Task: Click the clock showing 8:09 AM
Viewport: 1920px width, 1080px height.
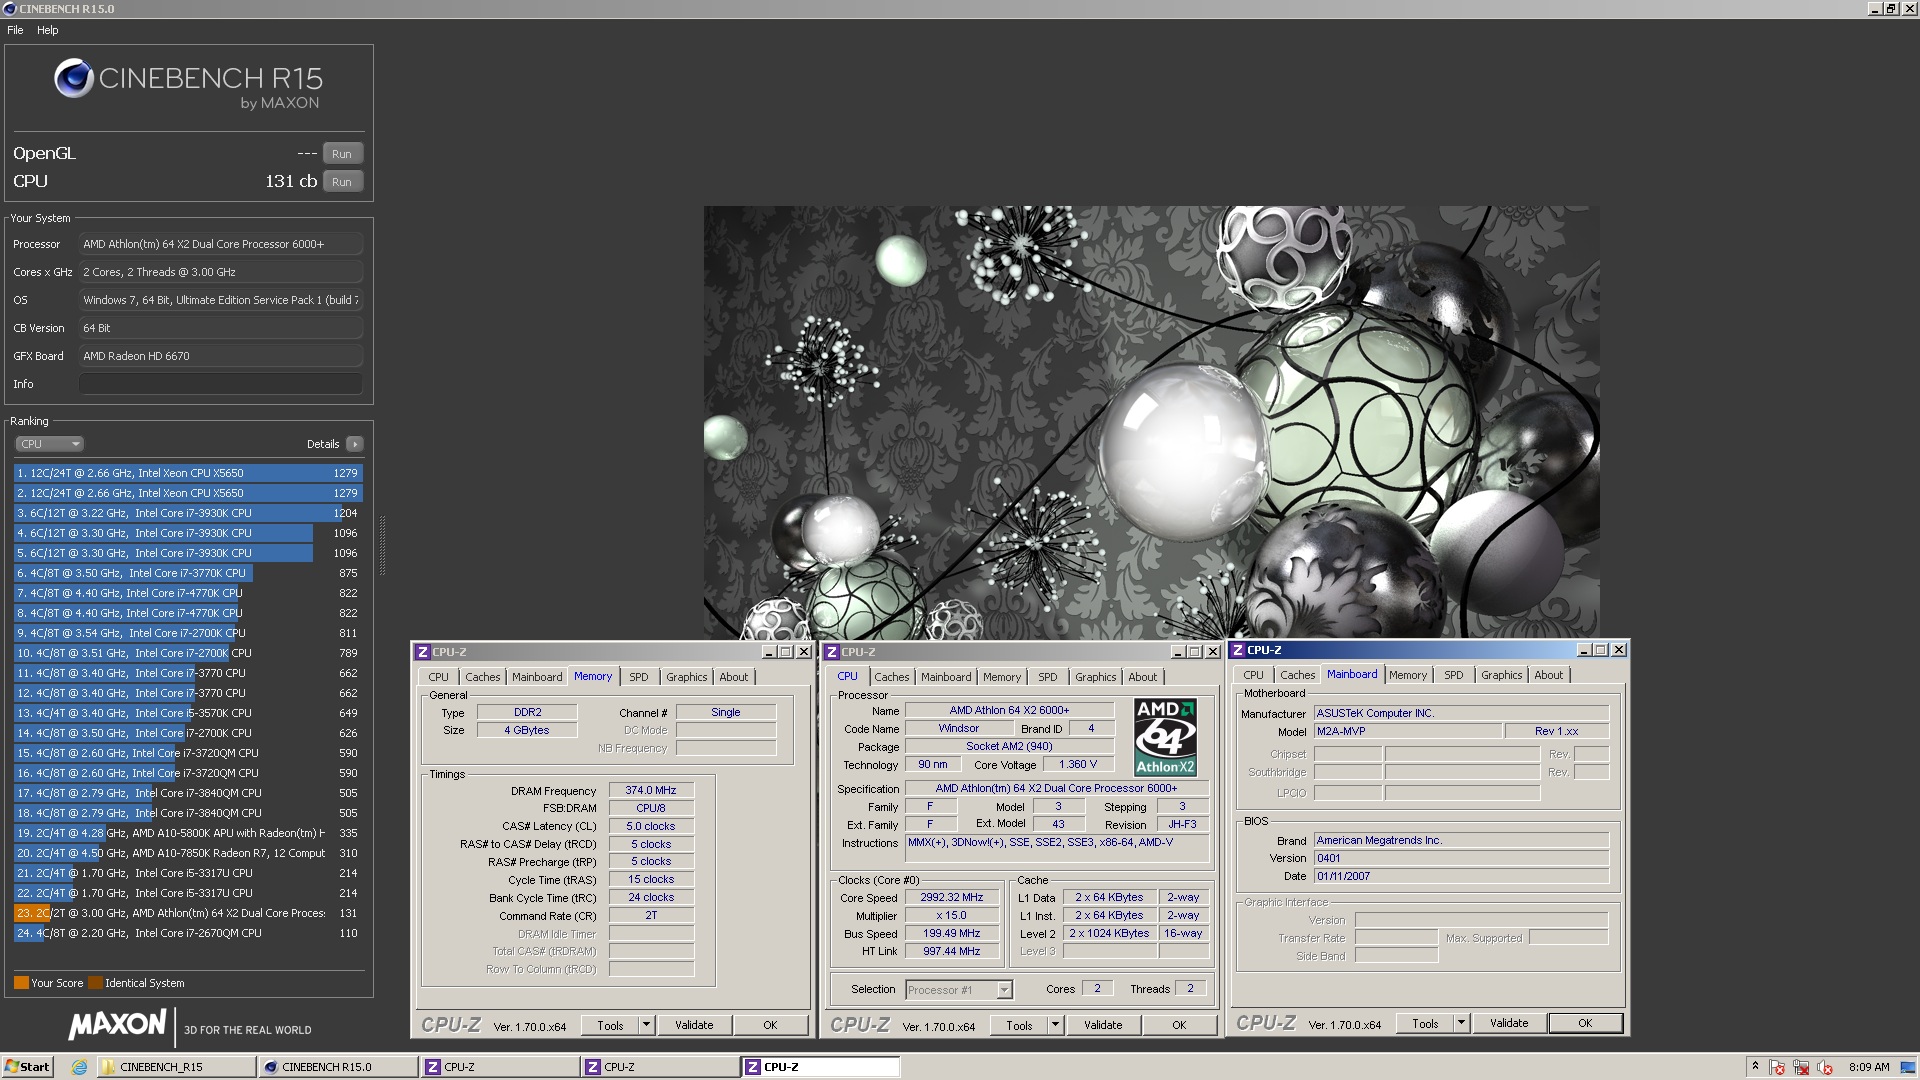Action: [1869, 1067]
